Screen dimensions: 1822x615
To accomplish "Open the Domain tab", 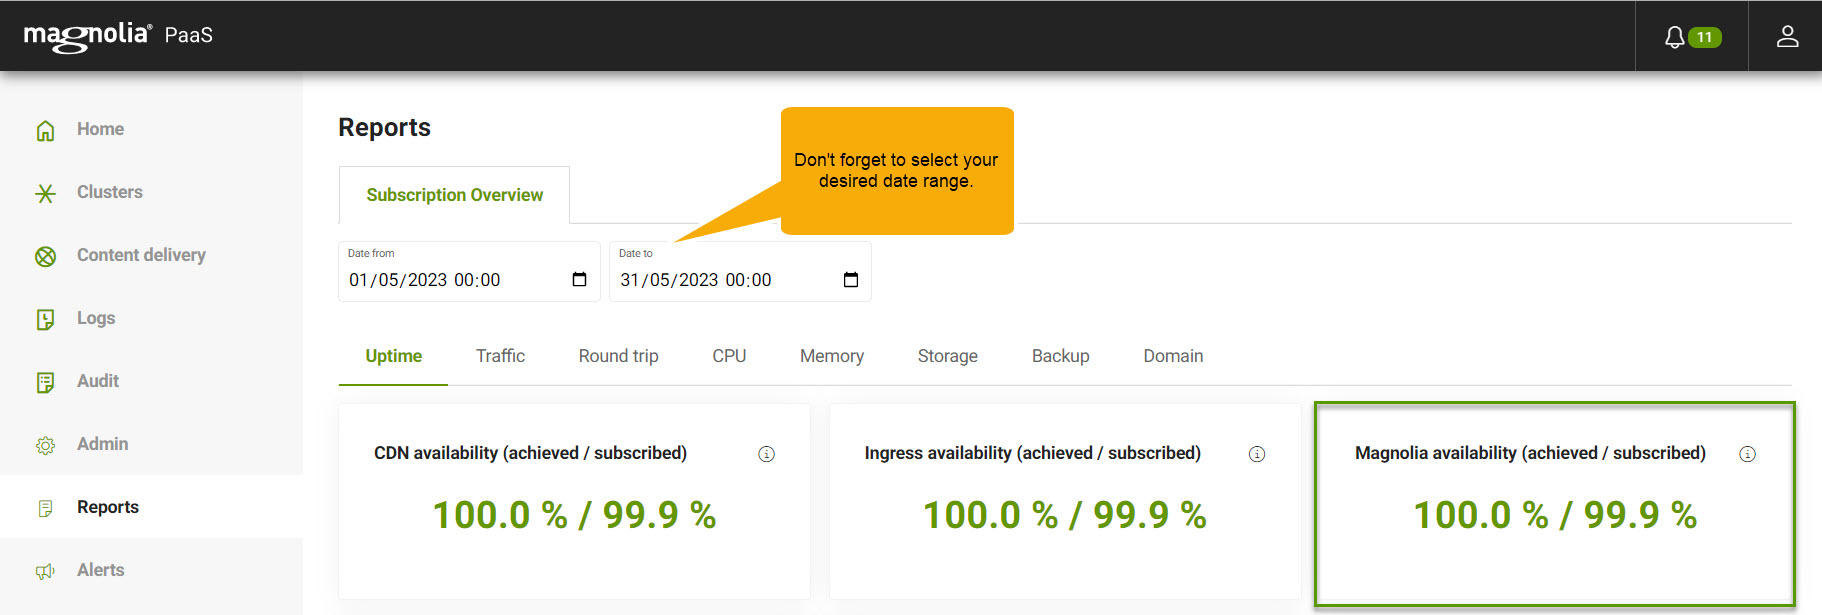I will [x=1173, y=356].
